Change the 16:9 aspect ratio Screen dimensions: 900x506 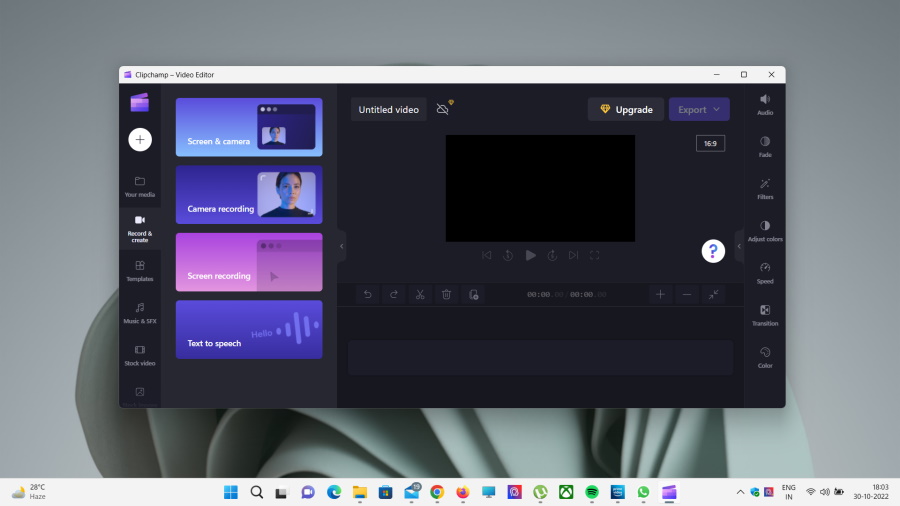(710, 144)
